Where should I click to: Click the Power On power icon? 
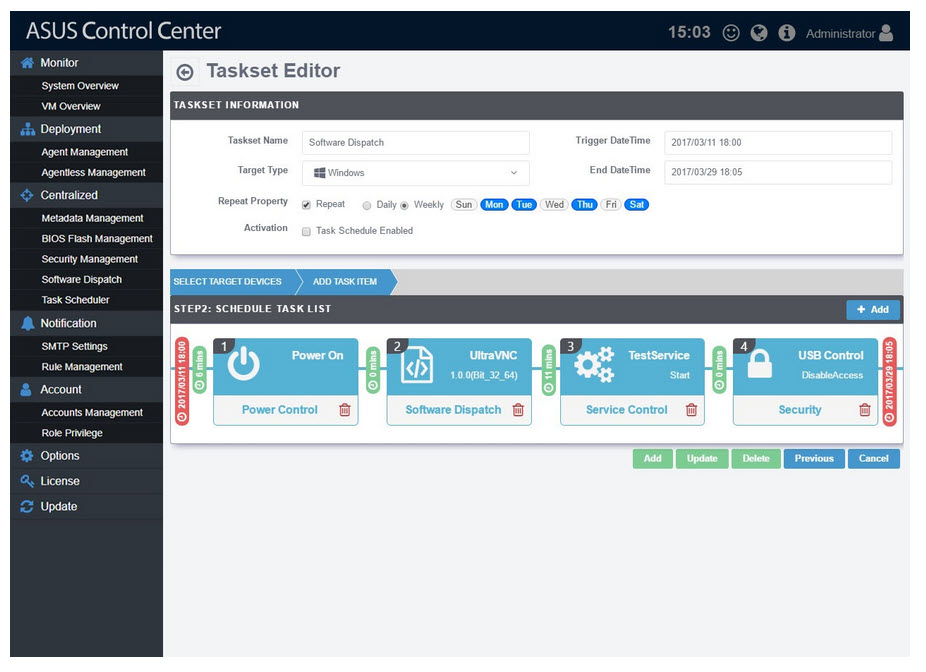tap(243, 363)
